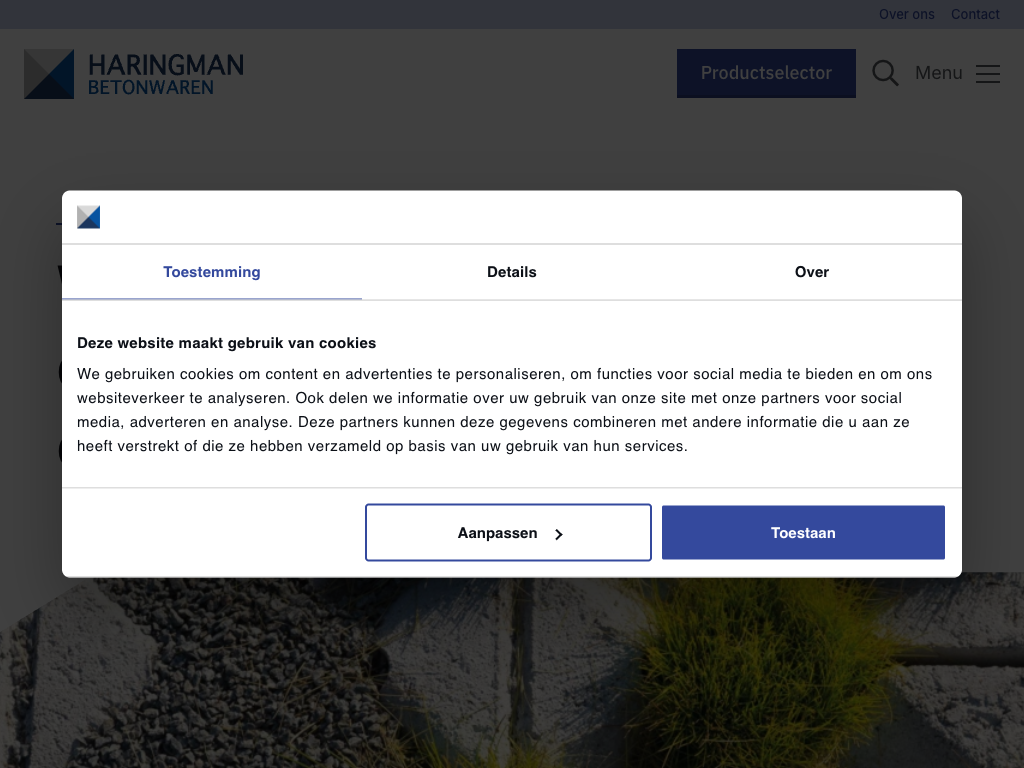
Task: Follow the Over ons link
Action: [x=906, y=14]
